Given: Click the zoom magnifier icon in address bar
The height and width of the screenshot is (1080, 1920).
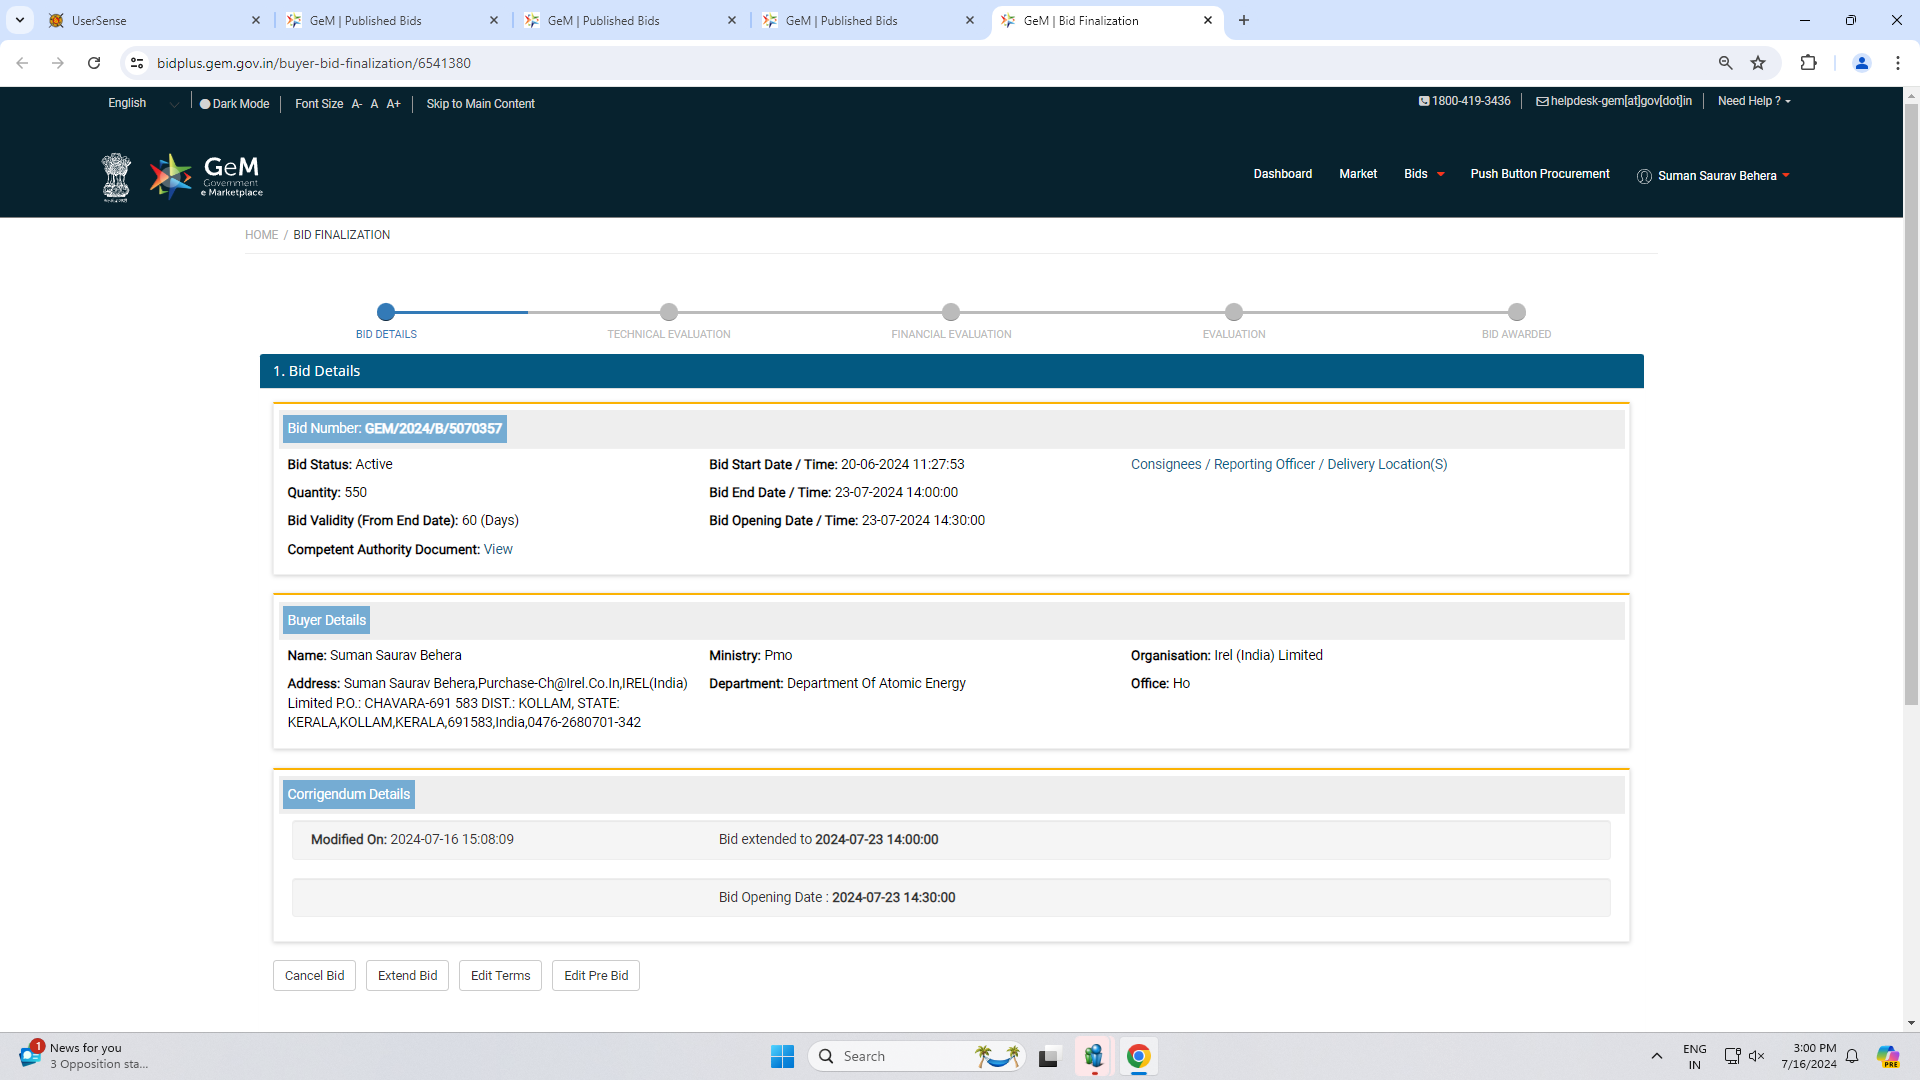Looking at the screenshot, I should 1725,63.
